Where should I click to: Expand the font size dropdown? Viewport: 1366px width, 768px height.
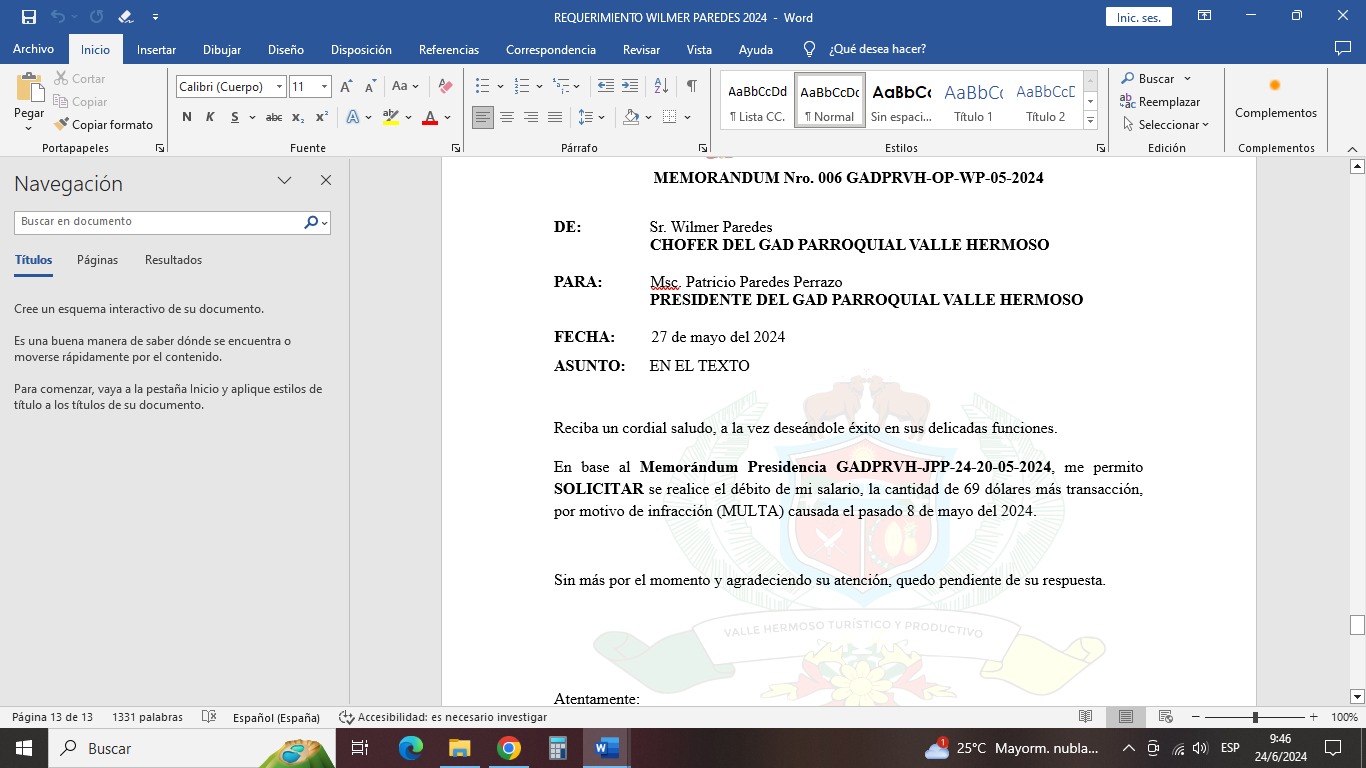pos(324,87)
